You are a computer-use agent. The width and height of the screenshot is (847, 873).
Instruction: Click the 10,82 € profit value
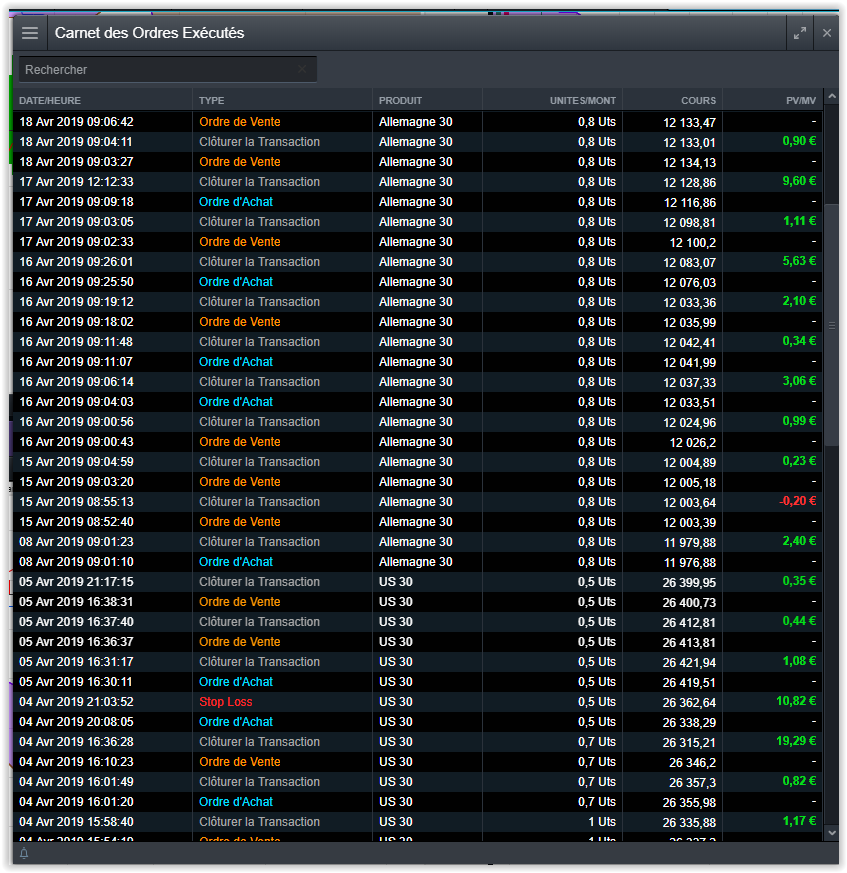point(796,702)
